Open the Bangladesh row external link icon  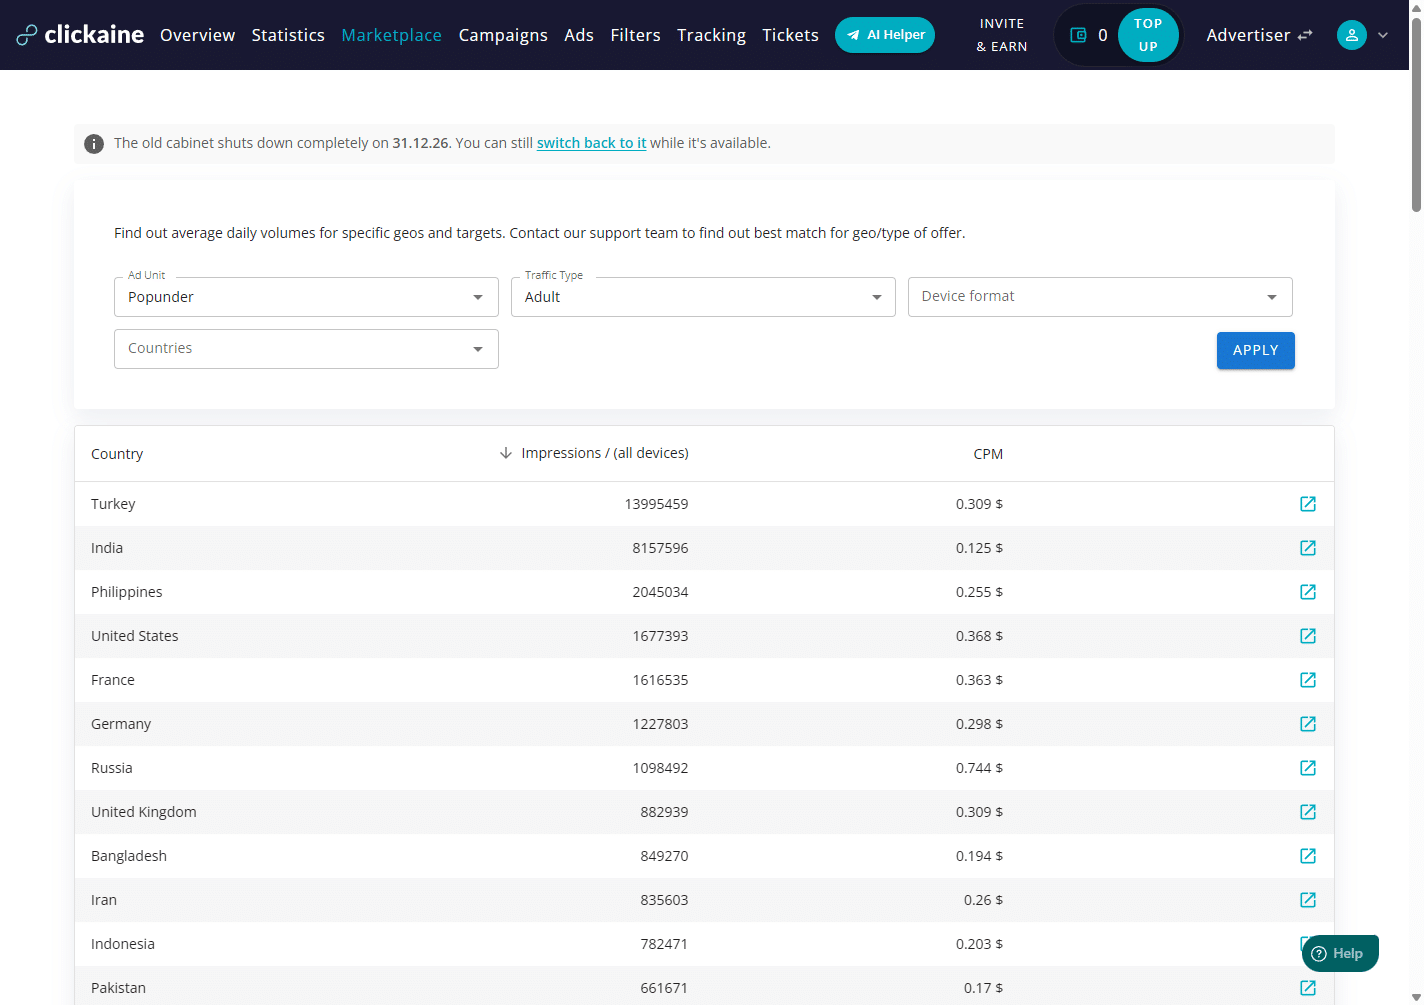[x=1307, y=856]
